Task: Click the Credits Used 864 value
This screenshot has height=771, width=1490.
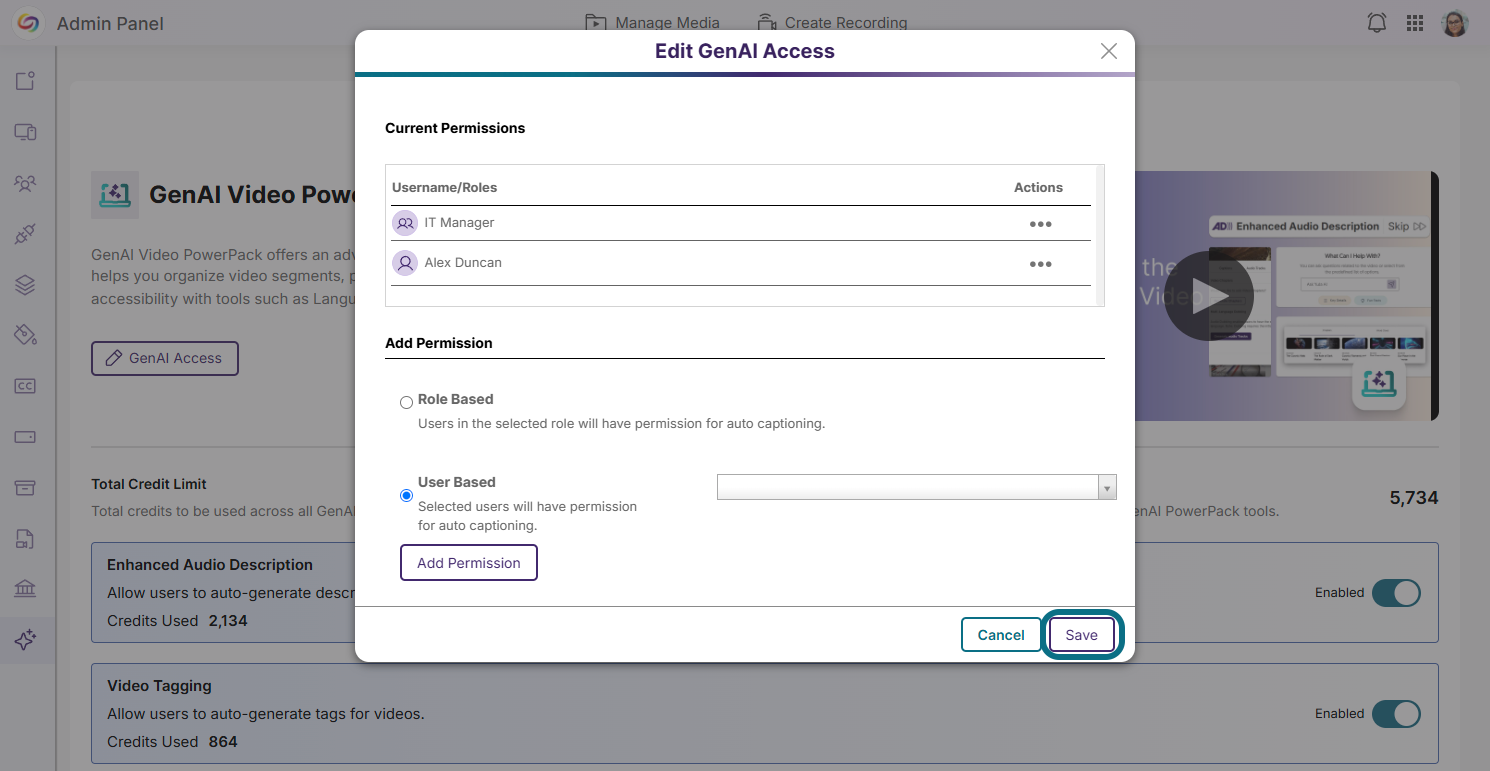Action: click(223, 742)
